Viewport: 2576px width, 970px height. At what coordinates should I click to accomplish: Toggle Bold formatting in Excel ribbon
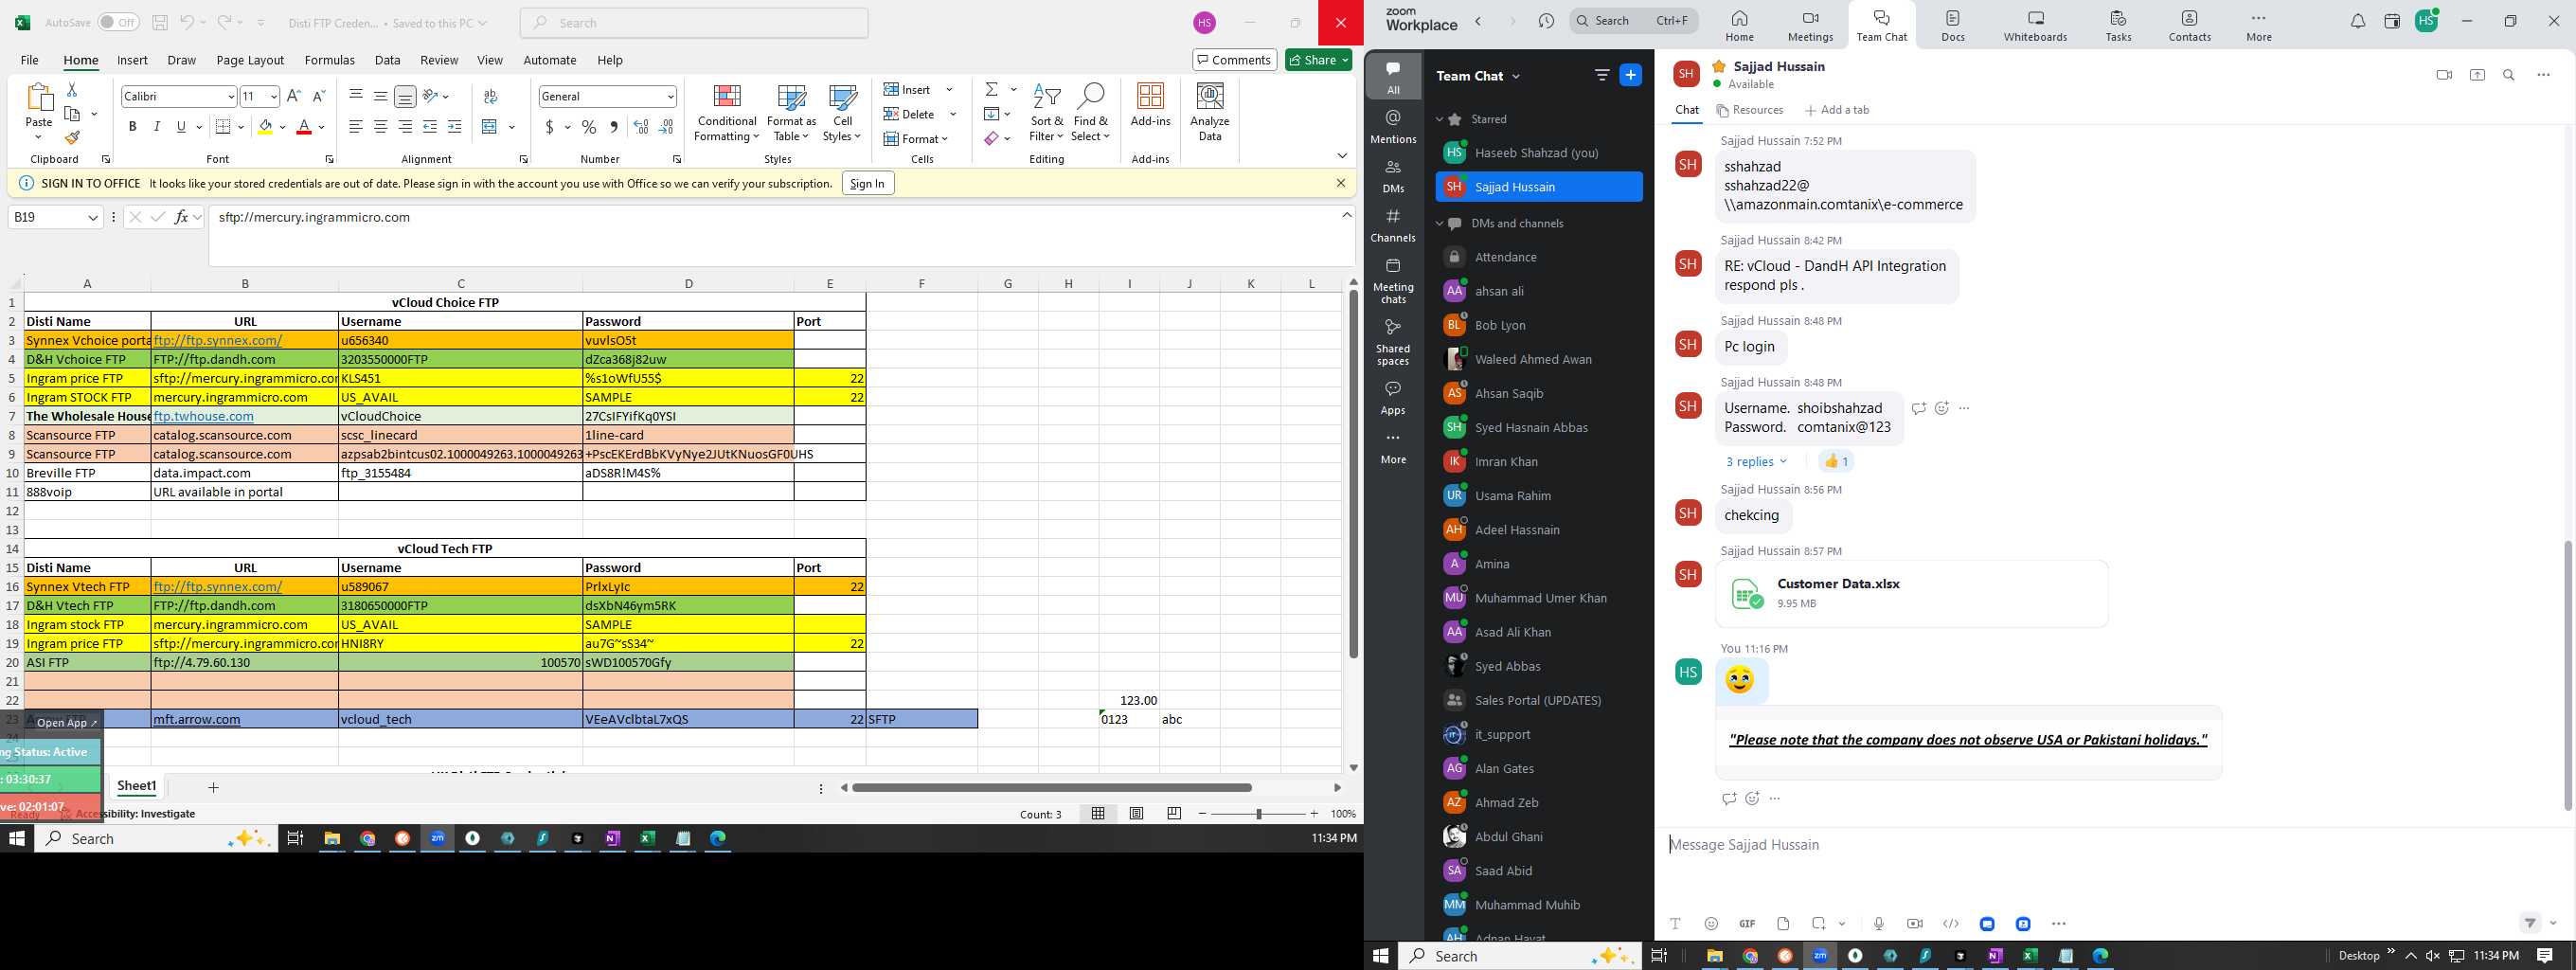pos(132,127)
